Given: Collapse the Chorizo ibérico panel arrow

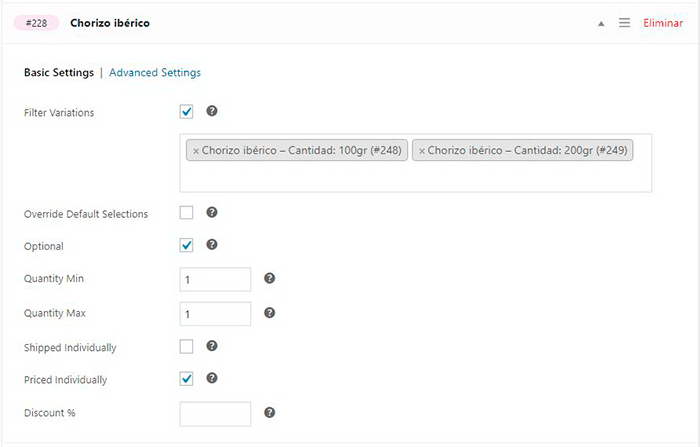Looking at the screenshot, I should tap(601, 23).
